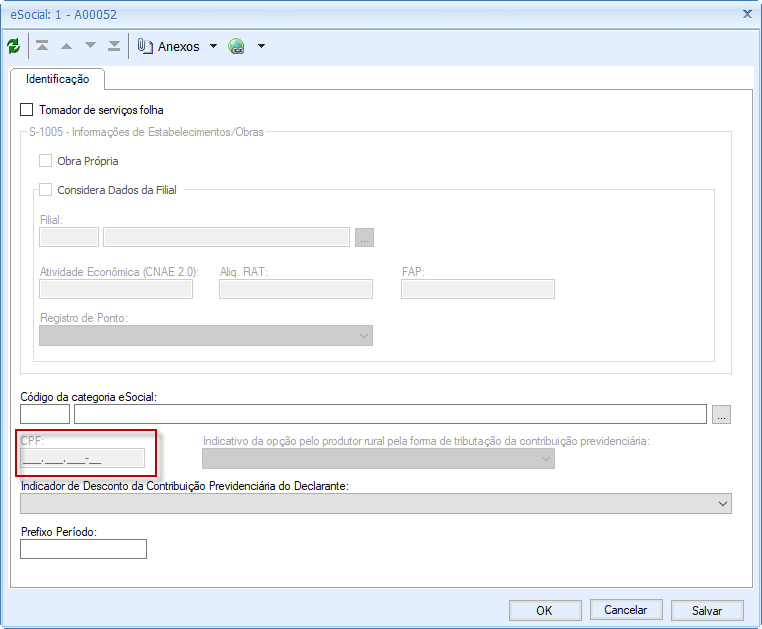Viewport: 762px width, 629px height.
Task: Open produtor rural tributação dropdown
Action: [x=379, y=459]
